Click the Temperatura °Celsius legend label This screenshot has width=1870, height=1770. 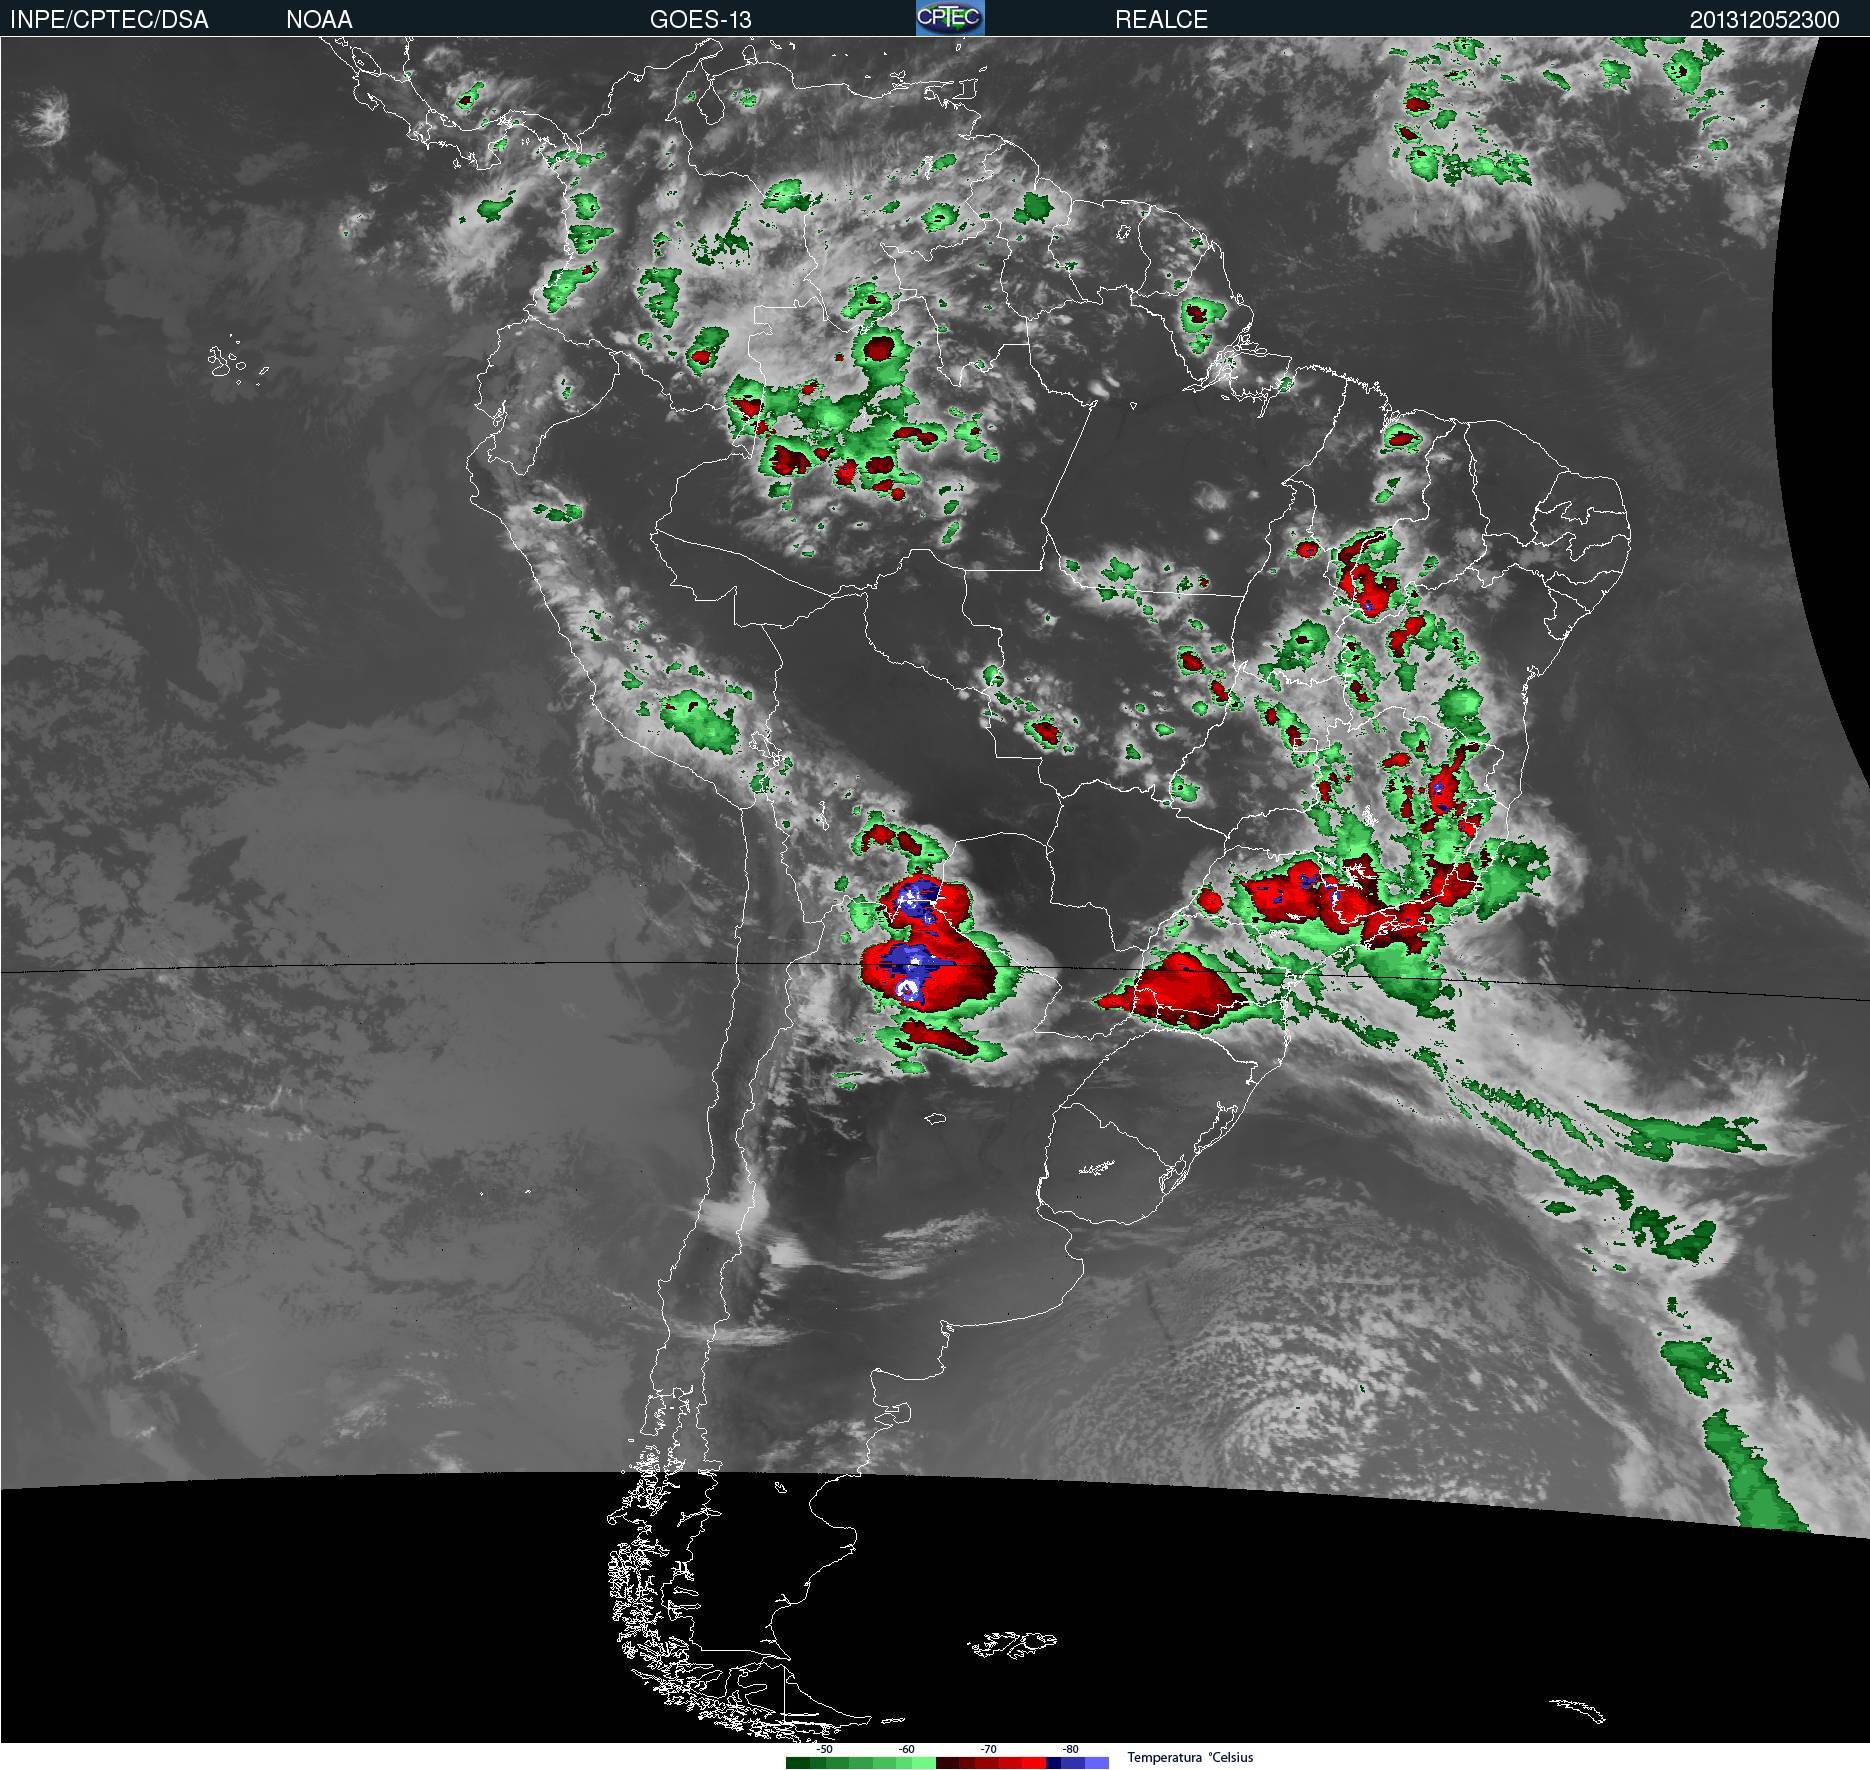1190,1757
